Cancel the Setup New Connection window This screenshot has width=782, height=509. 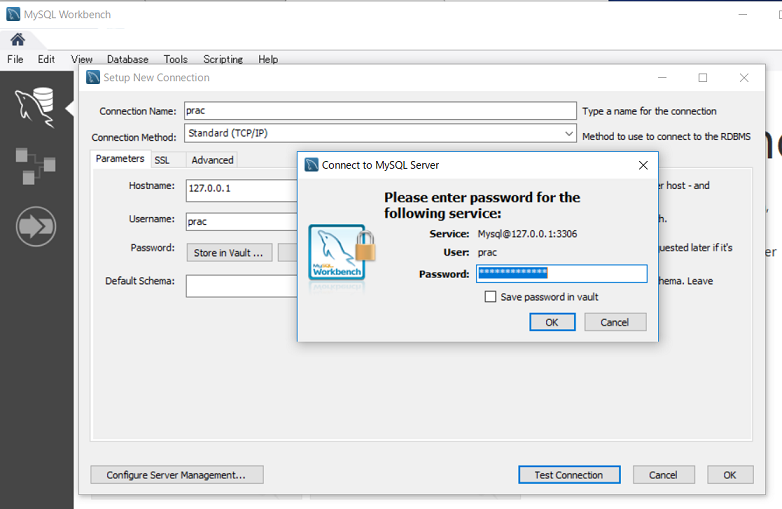click(x=663, y=475)
